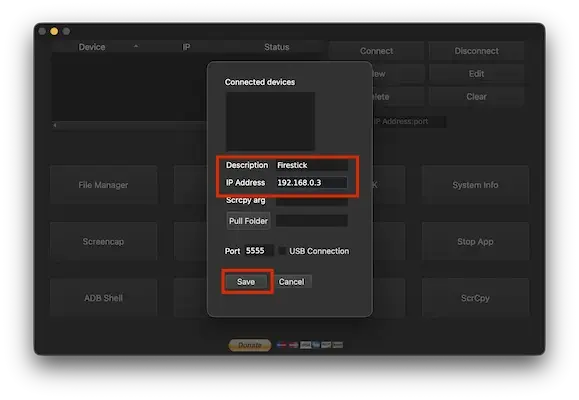The image size is (579, 400).
Task: Click the Connected devices label
Action: pyautogui.click(x=260, y=82)
